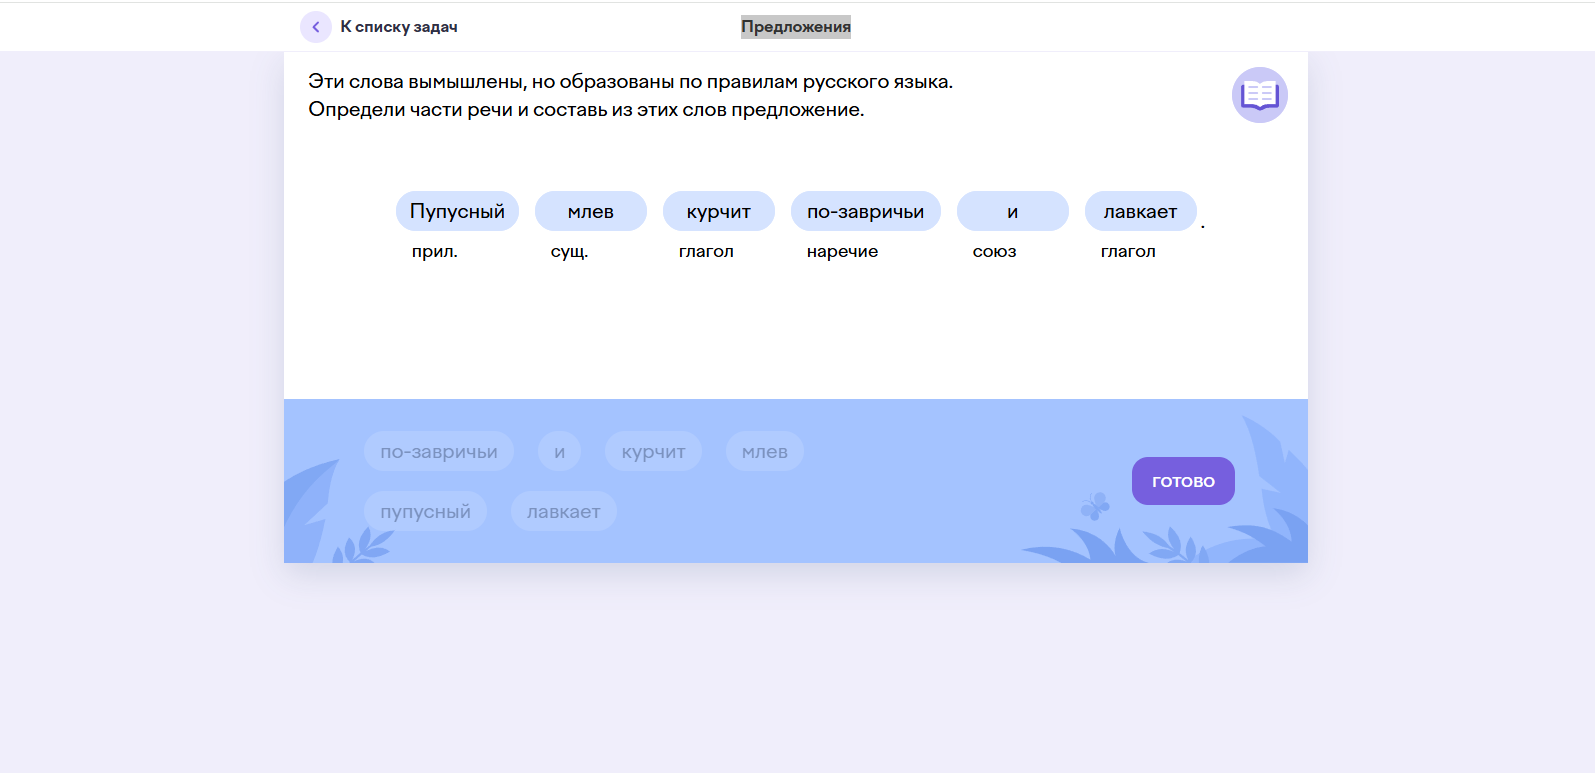The height and width of the screenshot is (773, 1595).
Task: Click the back arrow icon
Action: click(316, 27)
